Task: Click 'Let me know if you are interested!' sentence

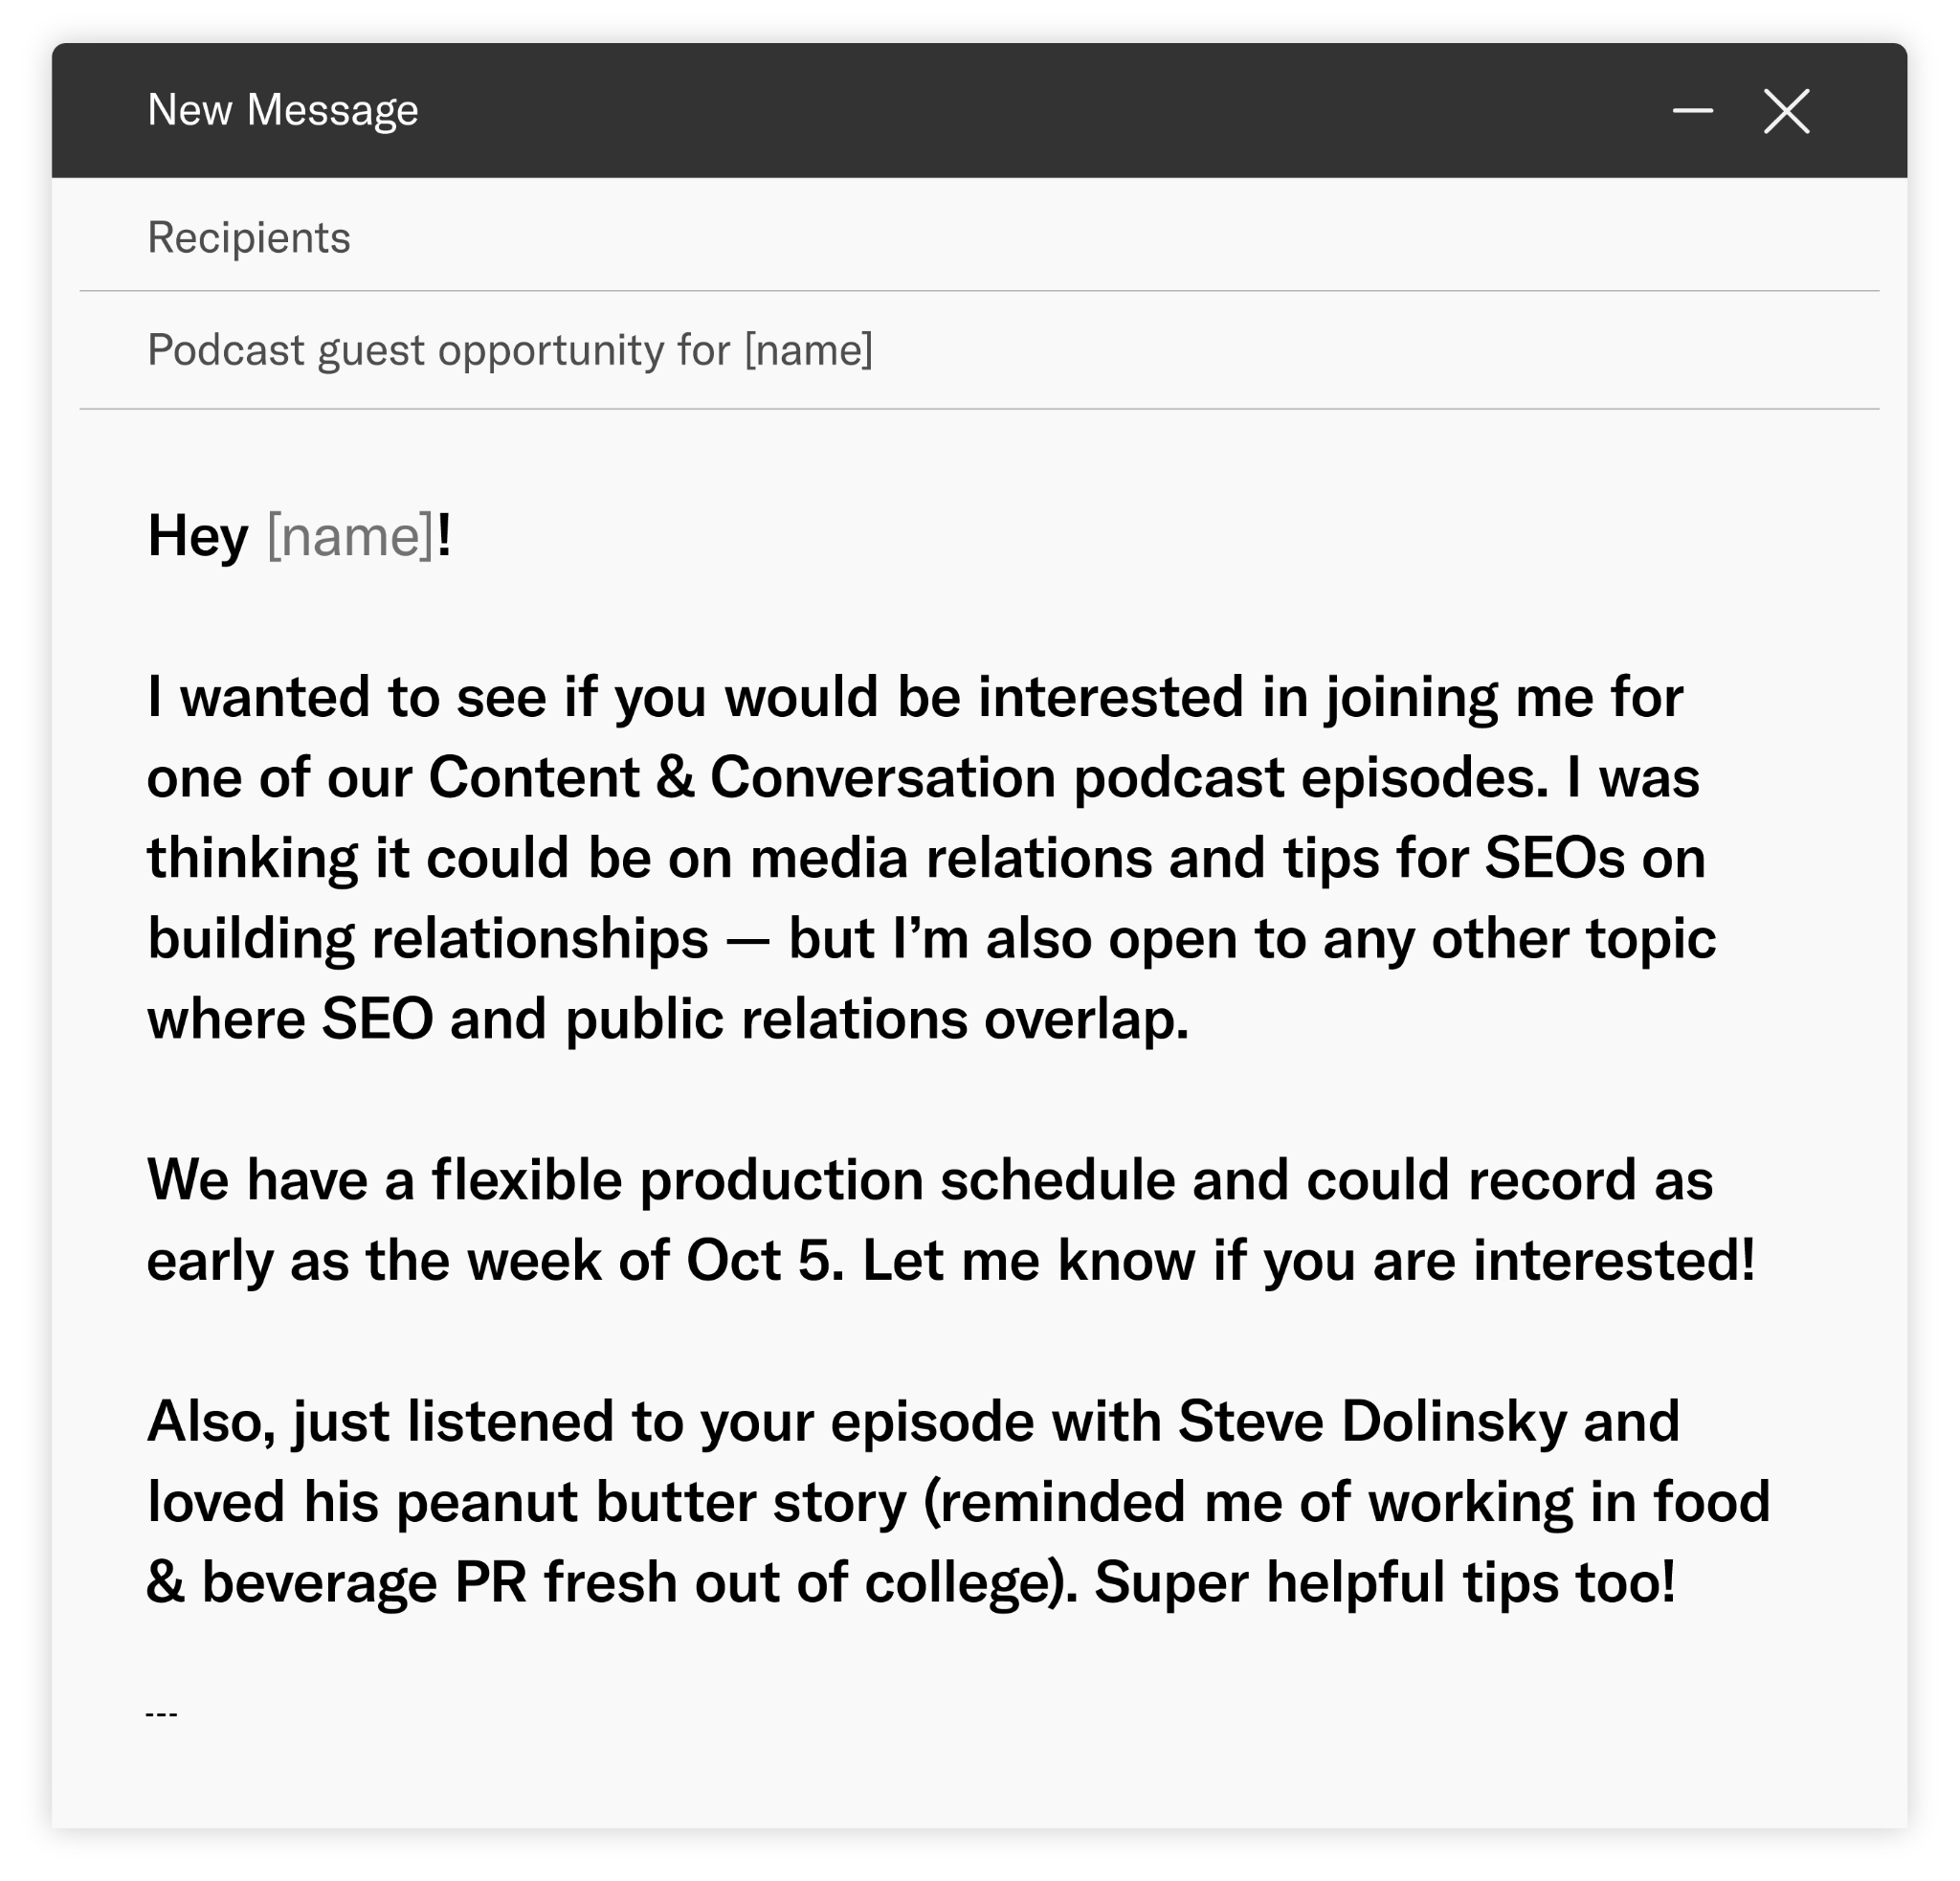Action: (x=1308, y=1261)
